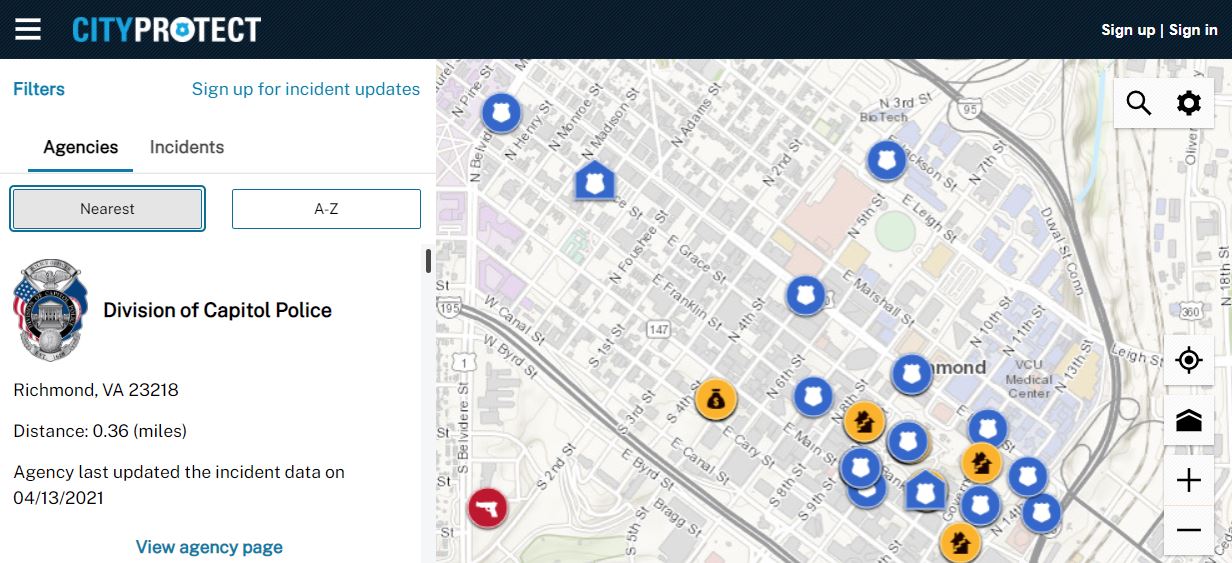Switch to the Incidents tab
Image resolution: width=1232 pixels, height=563 pixels.
187,147
